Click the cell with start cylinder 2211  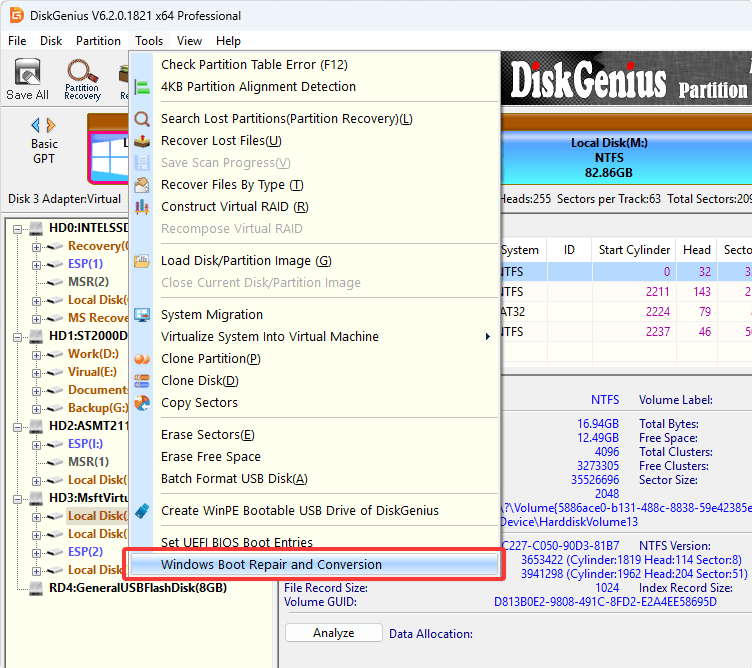[x=634, y=292]
